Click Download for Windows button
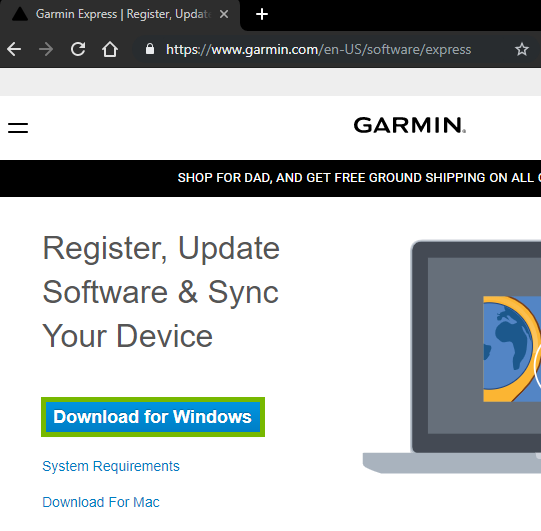 coord(153,417)
